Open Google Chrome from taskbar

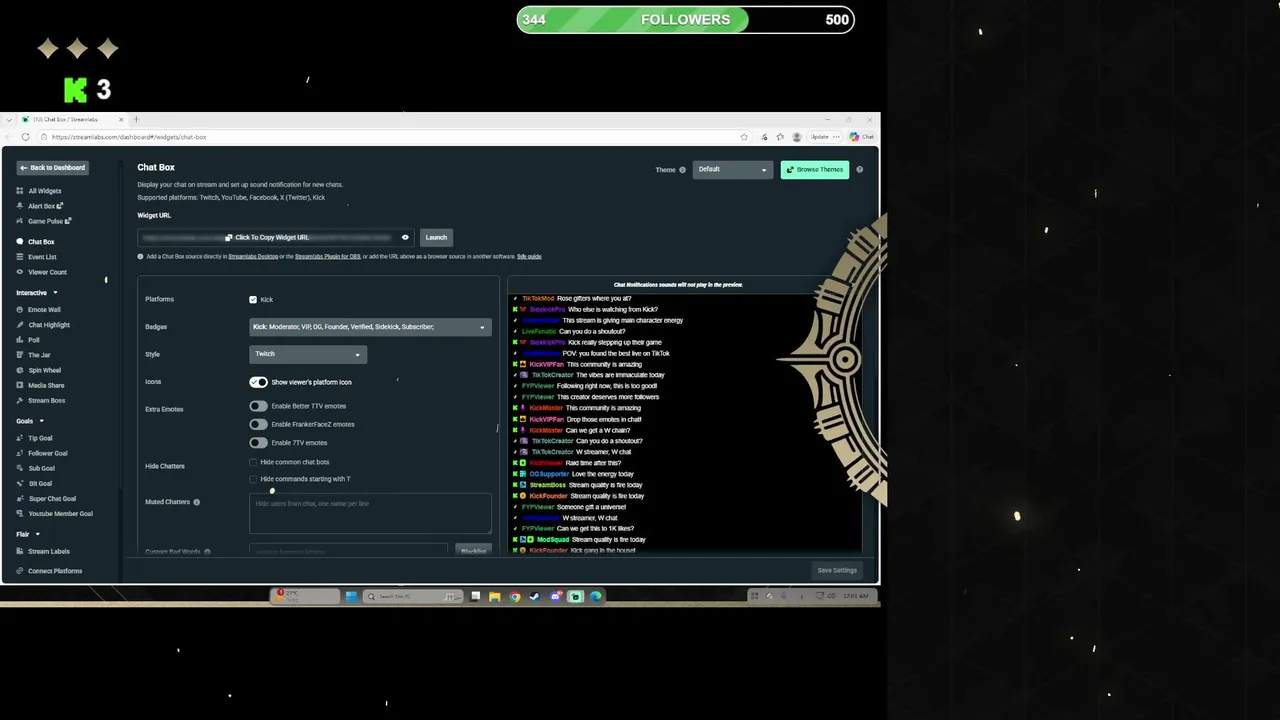515,597
